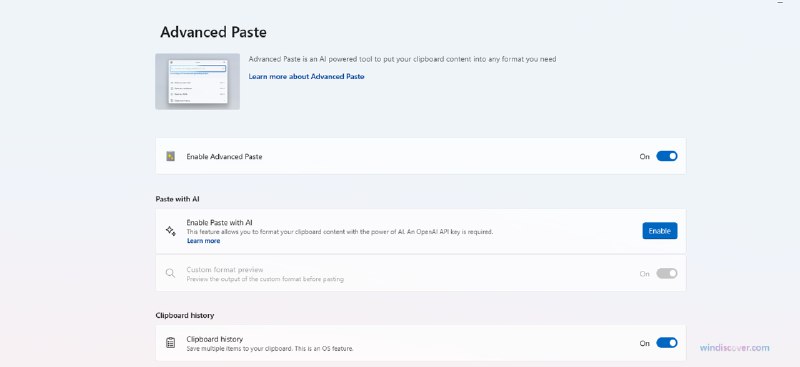
Task: Click the clipboard icon beside Clipboard history
Action: (170, 342)
